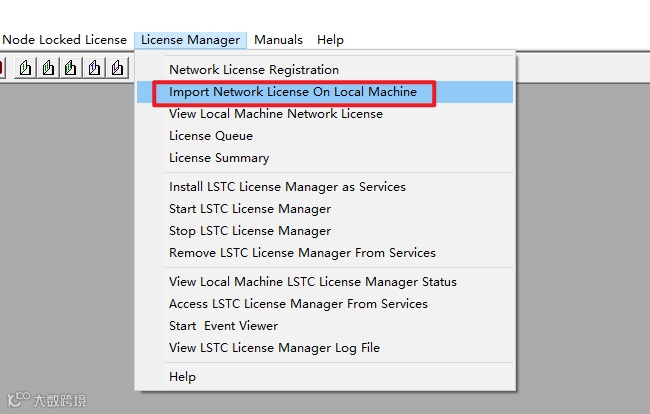Select View Local Machine Network License
The image size is (650, 414).
point(275,114)
